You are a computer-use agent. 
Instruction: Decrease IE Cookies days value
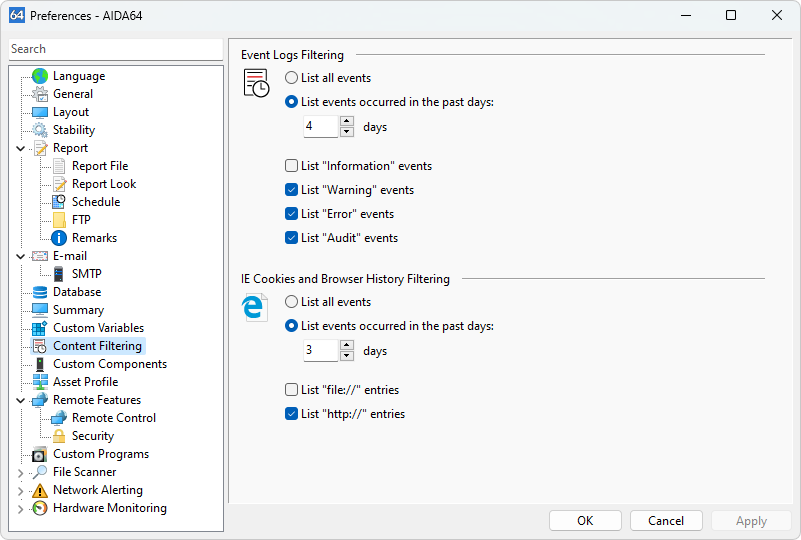(x=347, y=356)
